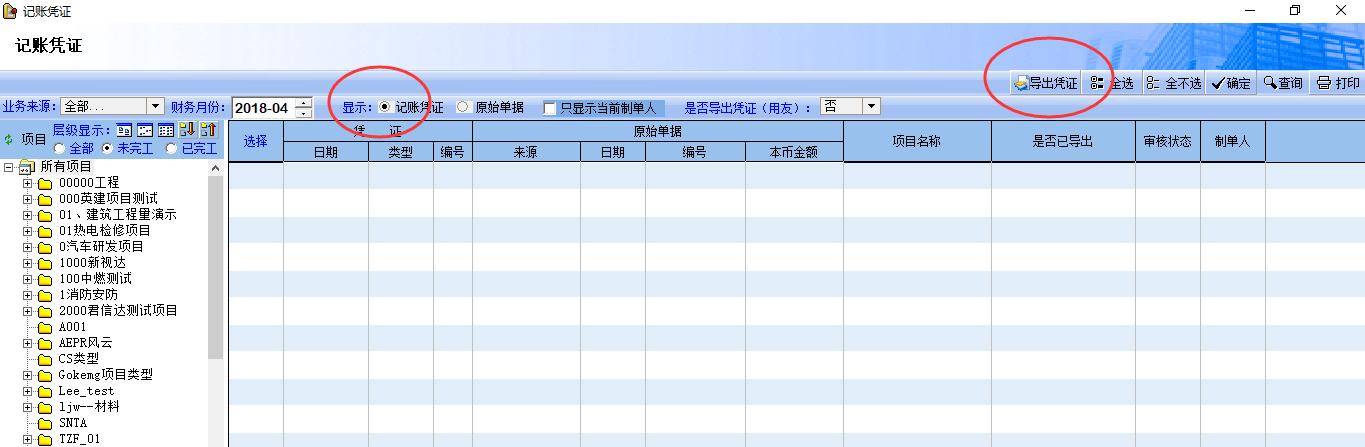Select the 原始单据 radio button

[x=463, y=107]
